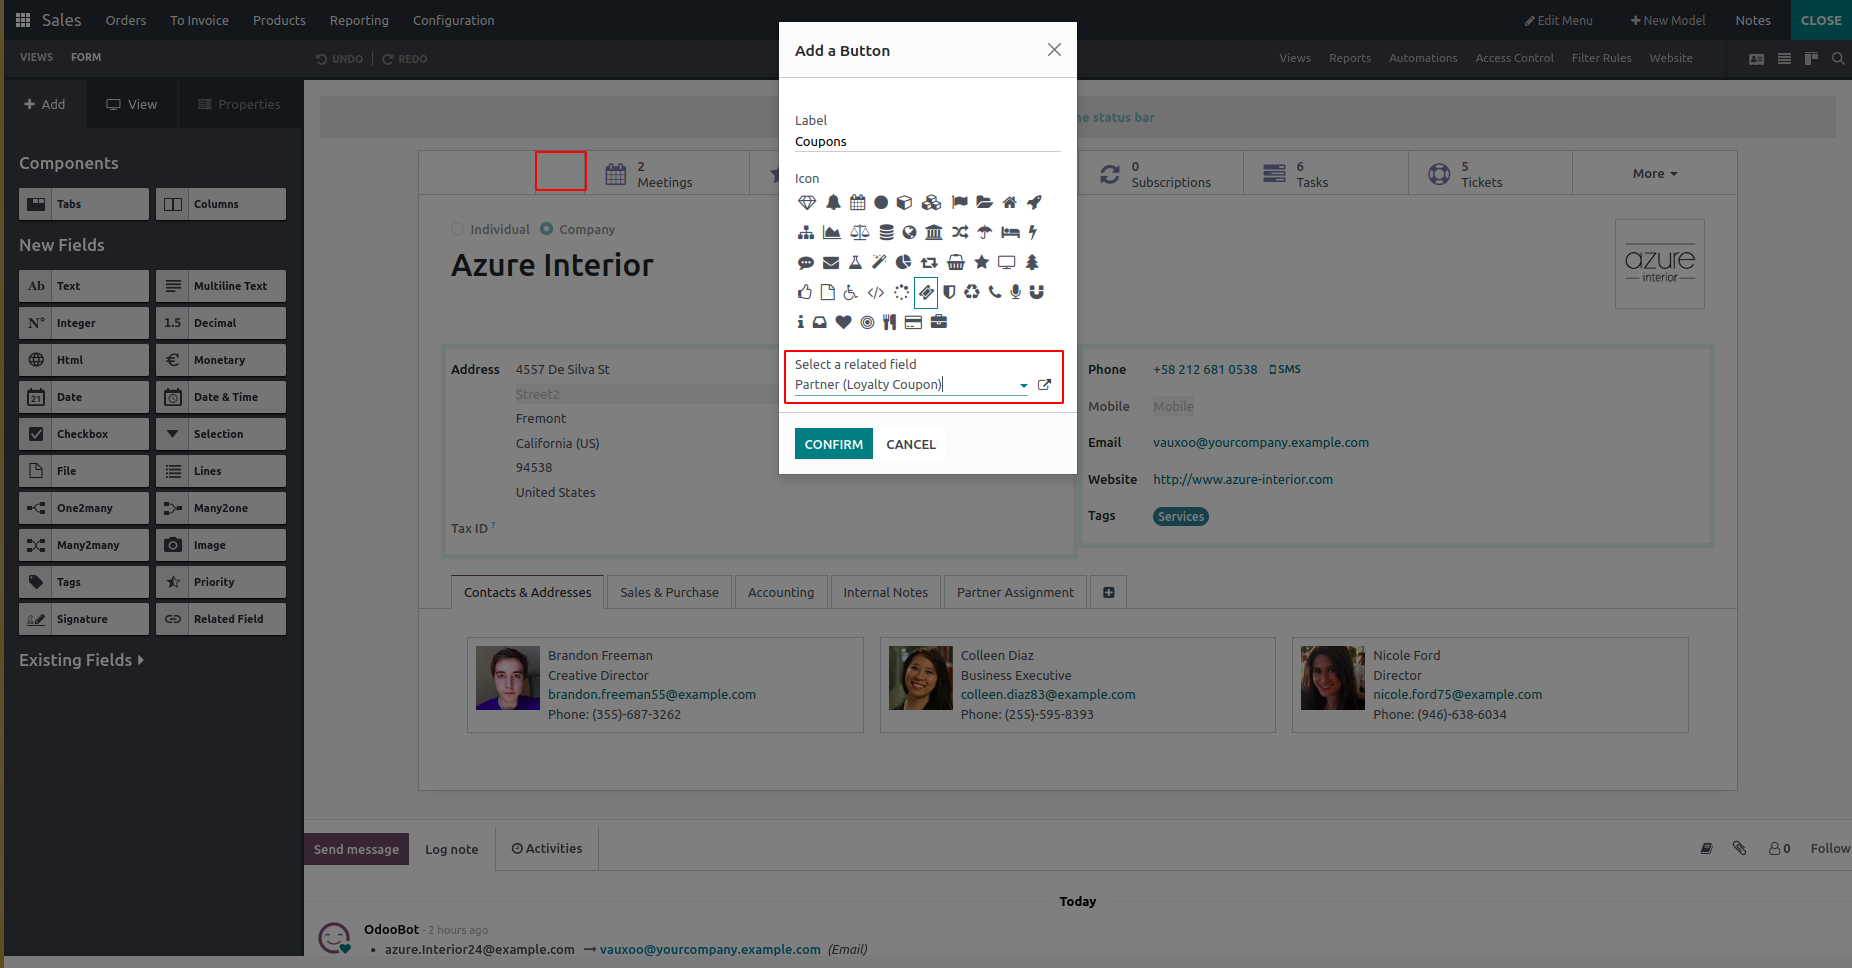Open the Sales apps grid icon
Image resolution: width=1852 pixels, height=968 pixels.
(x=23, y=20)
